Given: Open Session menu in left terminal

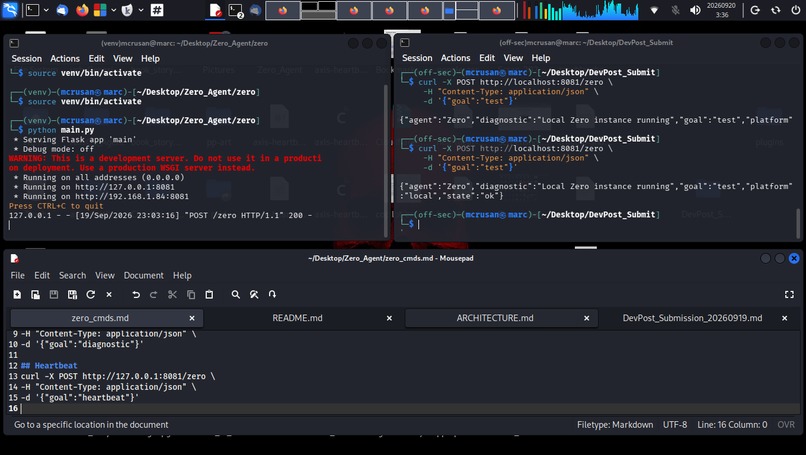Looking at the screenshot, I should (x=27, y=59).
